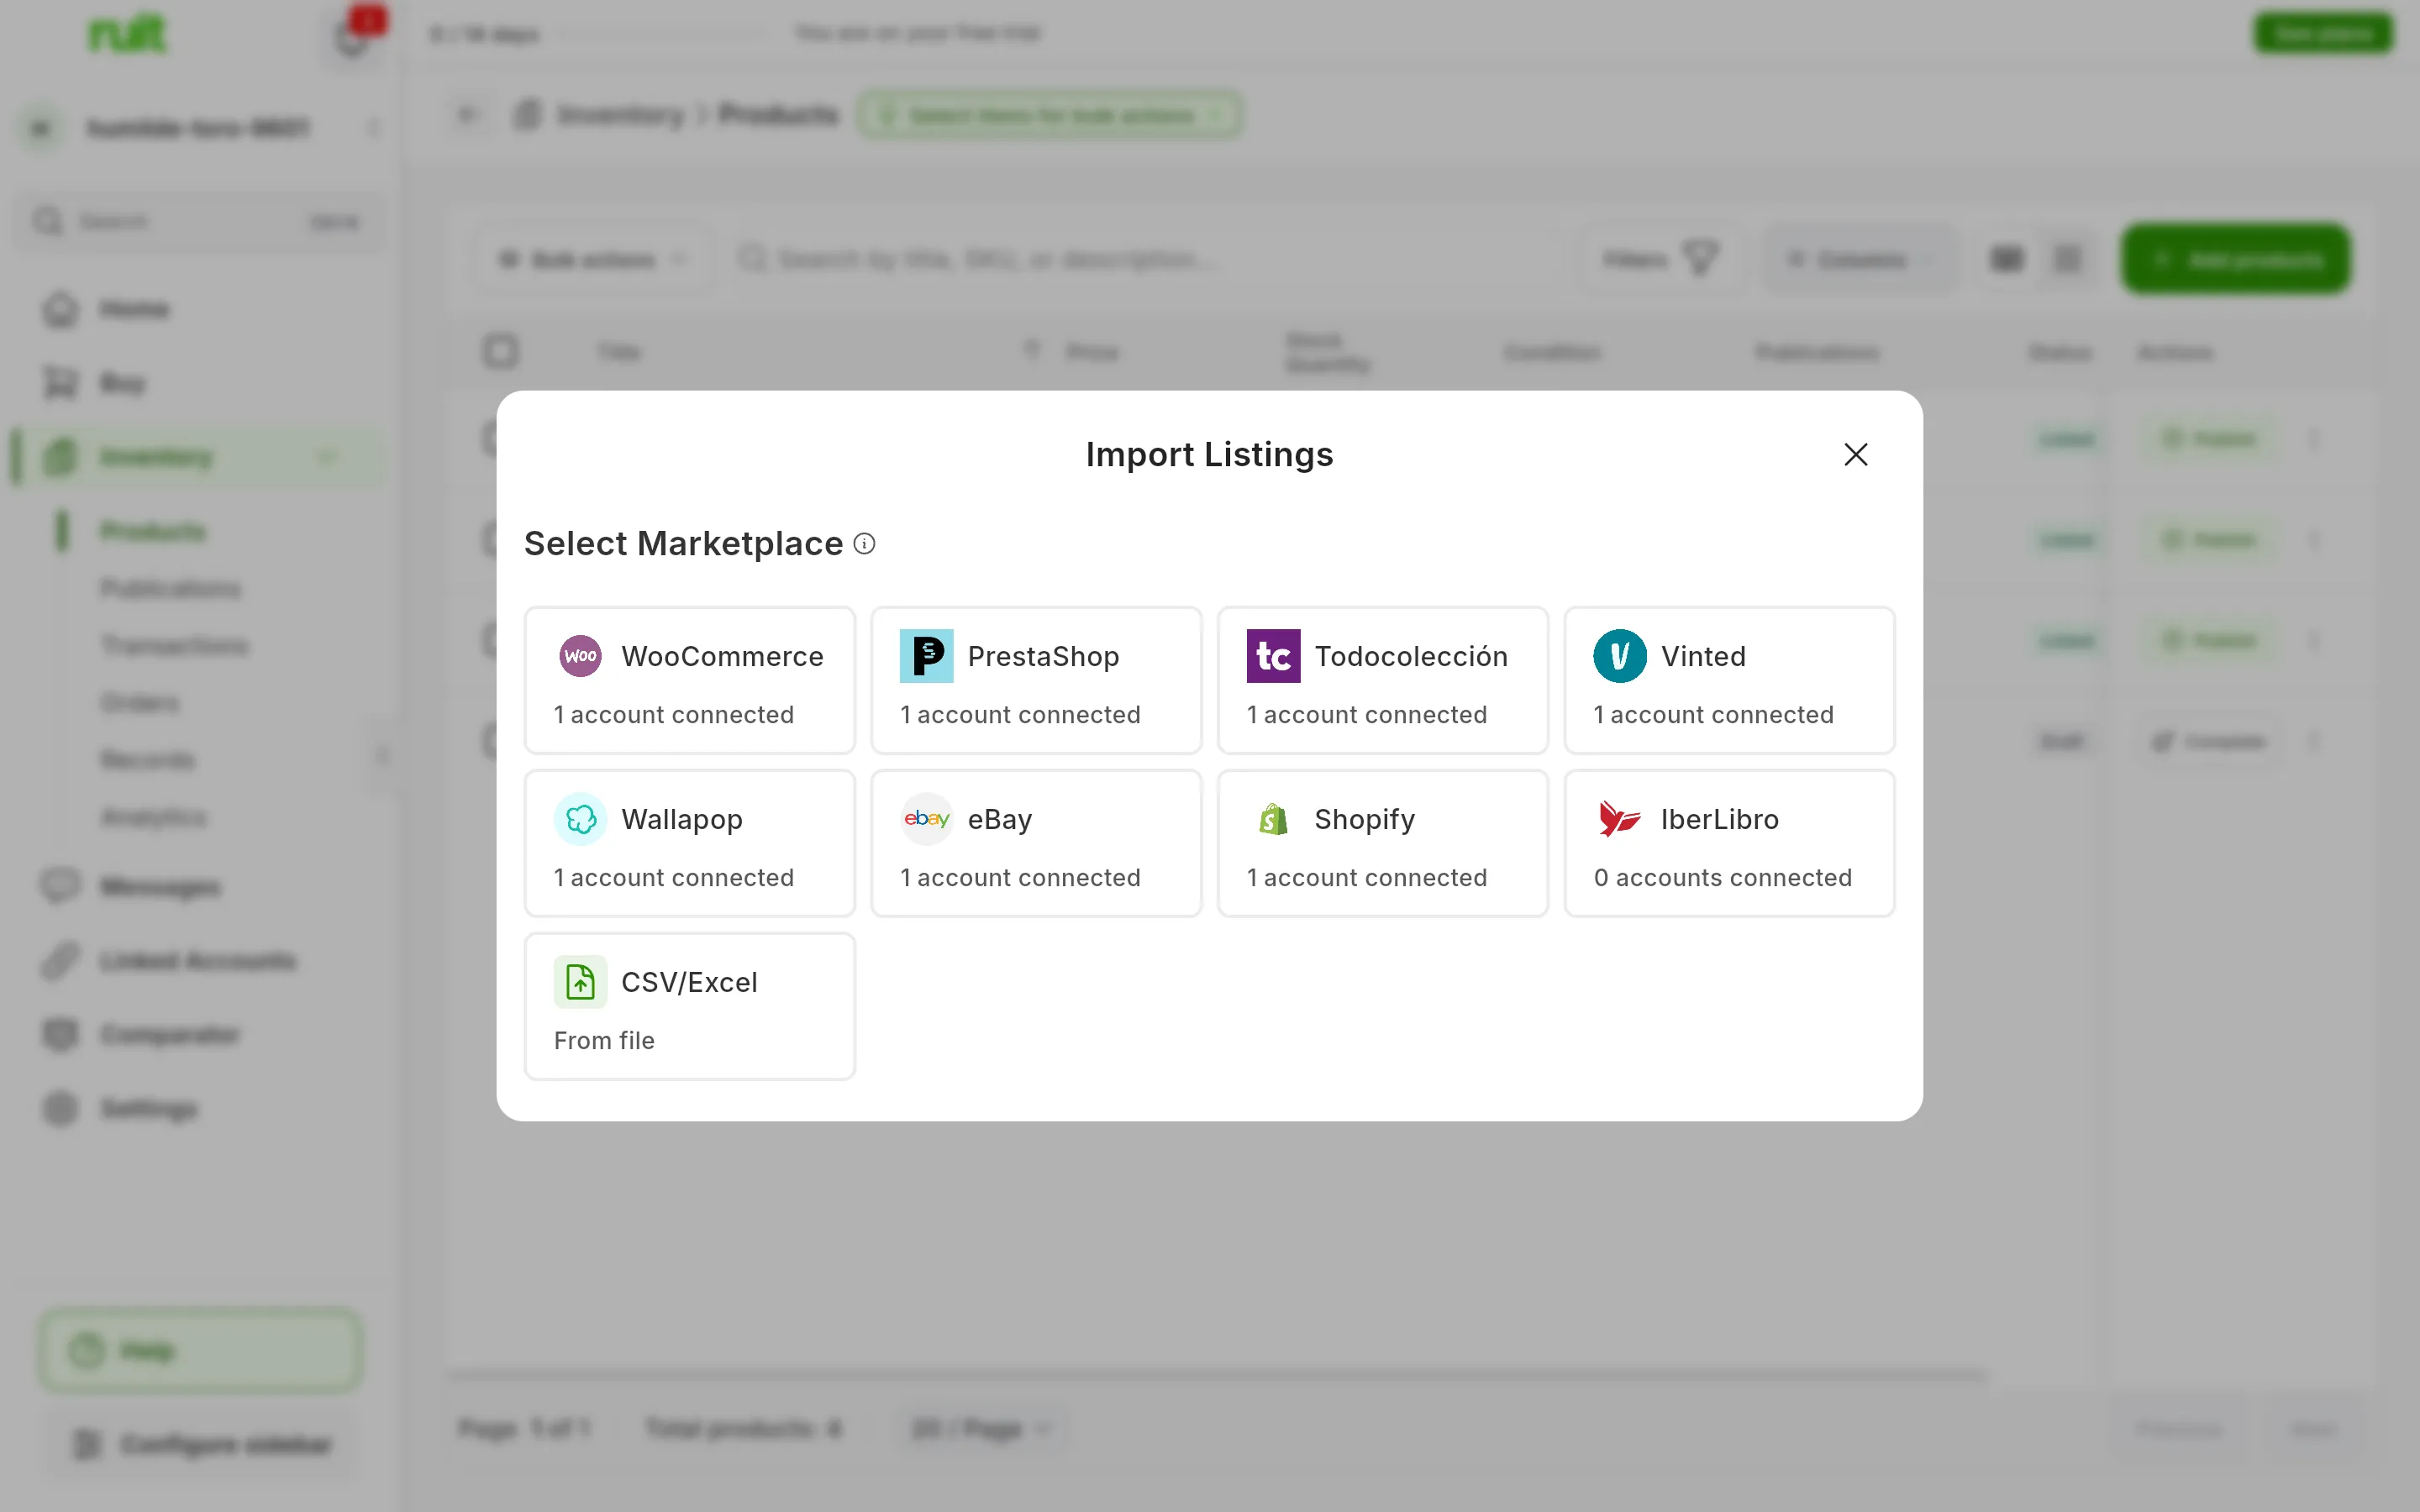Click the Help button in the sidebar
The image size is (2420, 1512).
[200, 1350]
